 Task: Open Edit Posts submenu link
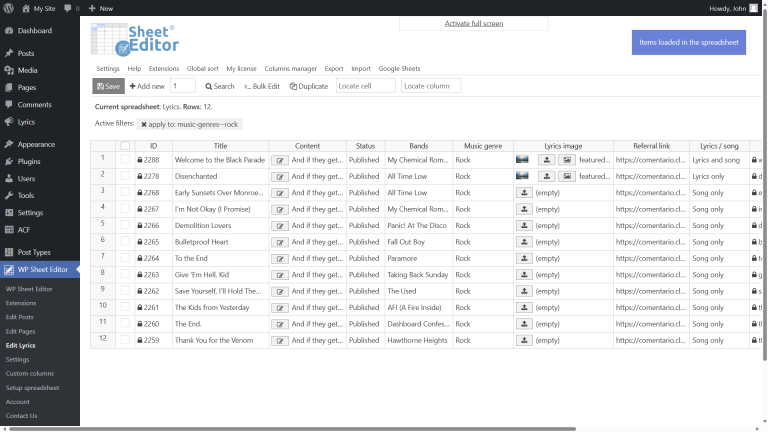(x=20, y=317)
